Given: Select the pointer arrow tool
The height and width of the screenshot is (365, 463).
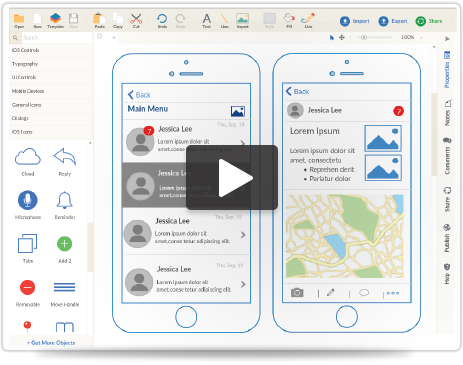Looking at the screenshot, I should point(332,37).
